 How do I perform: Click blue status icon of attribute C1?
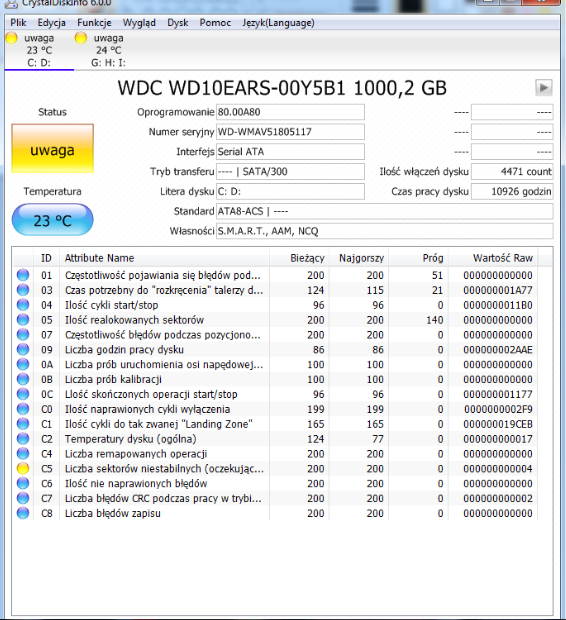click(23, 424)
